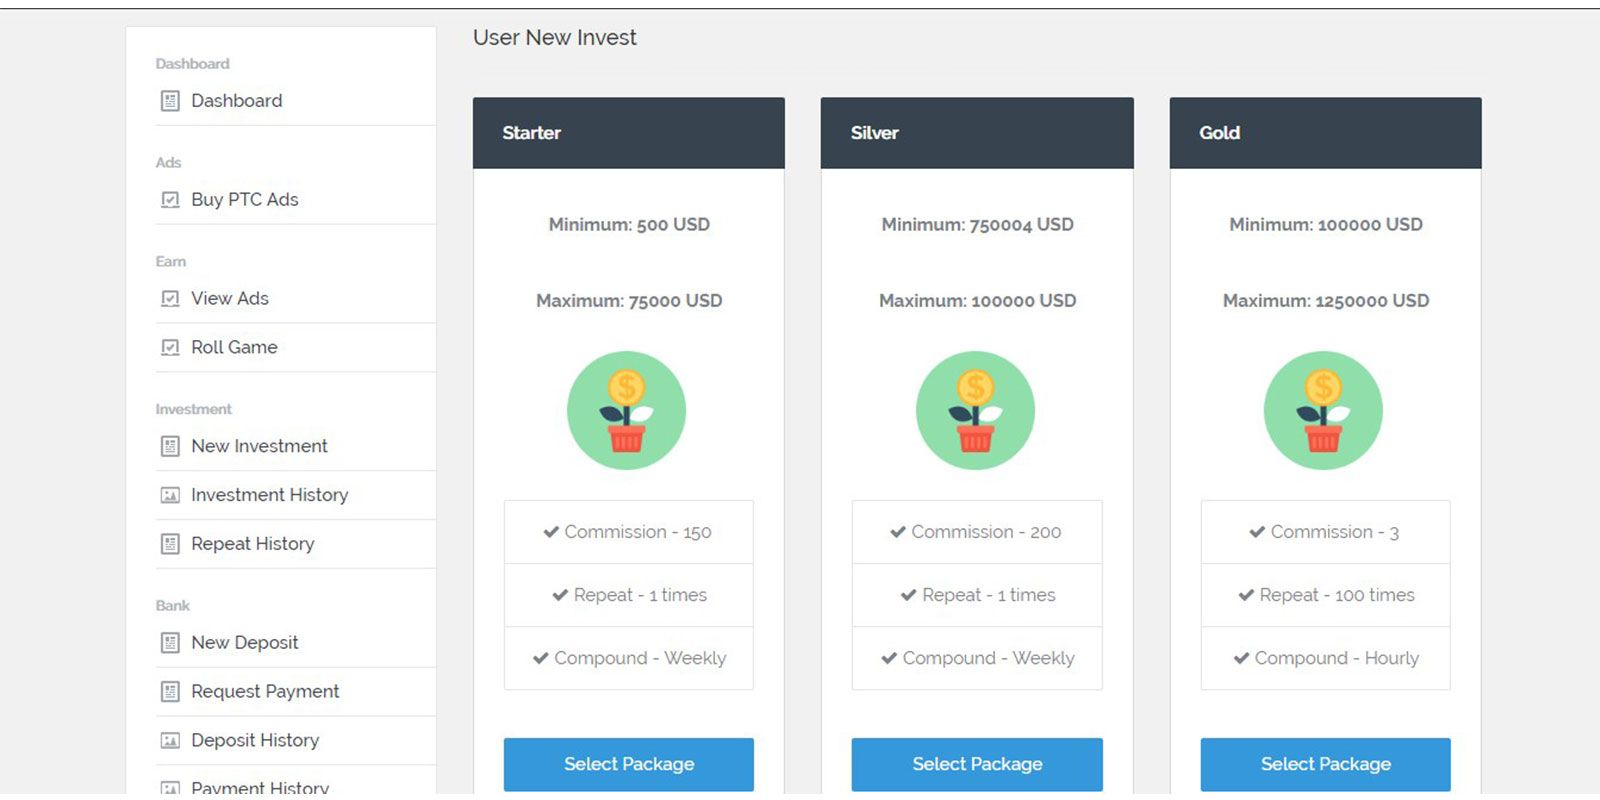Click the checkmark beside Repeat - 100 times
The height and width of the screenshot is (800, 1600).
(x=1246, y=595)
